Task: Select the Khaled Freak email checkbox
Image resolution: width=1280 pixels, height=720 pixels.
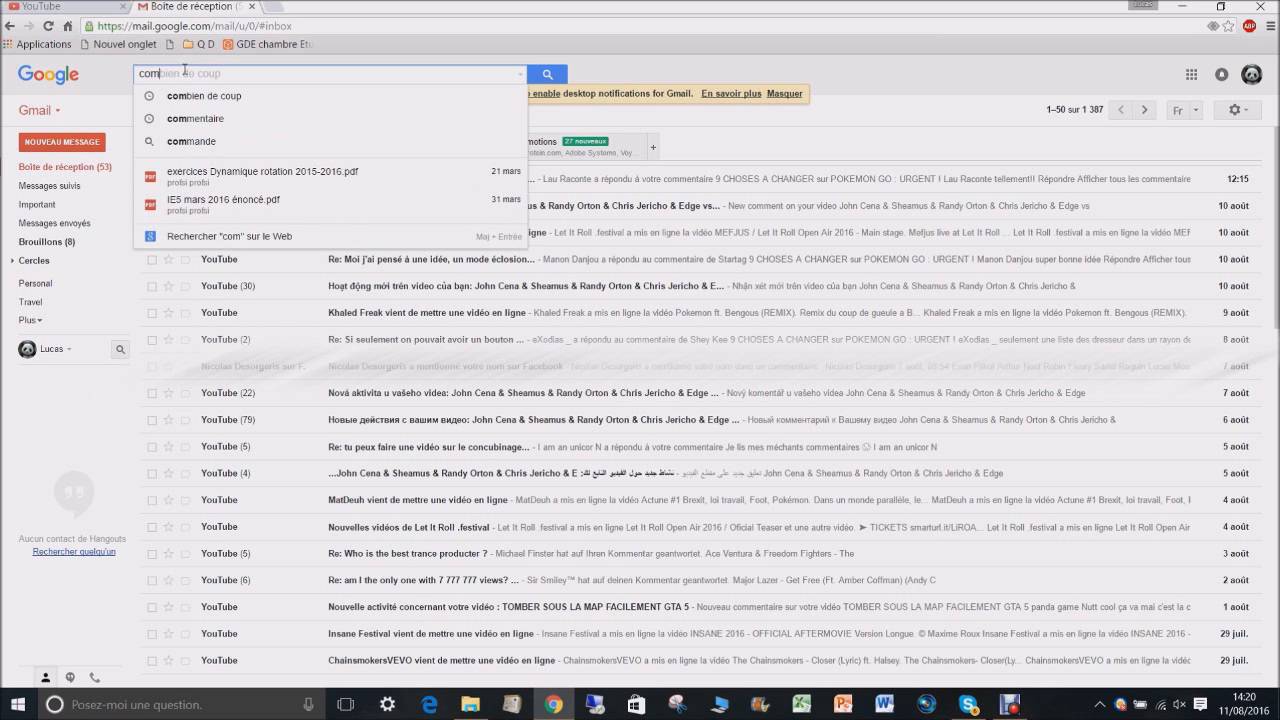Action: (x=152, y=313)
